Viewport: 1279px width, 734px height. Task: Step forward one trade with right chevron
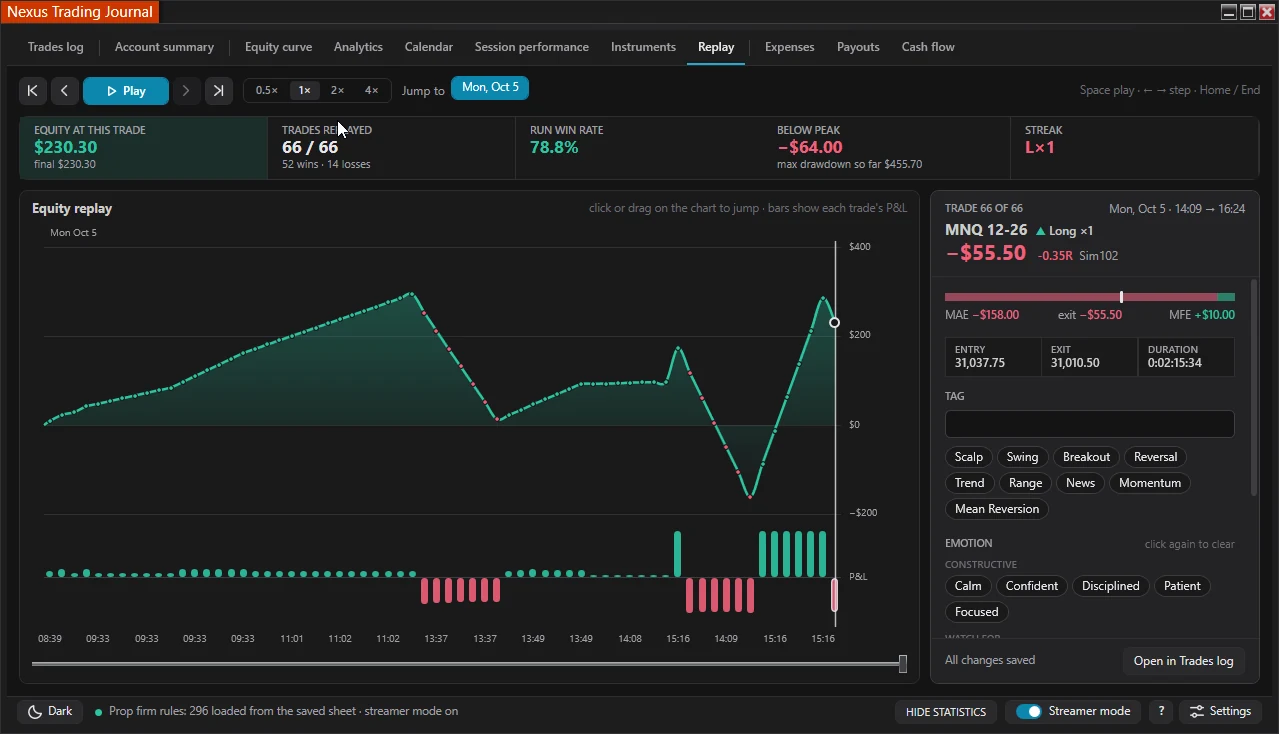click(x=186, y=91)
